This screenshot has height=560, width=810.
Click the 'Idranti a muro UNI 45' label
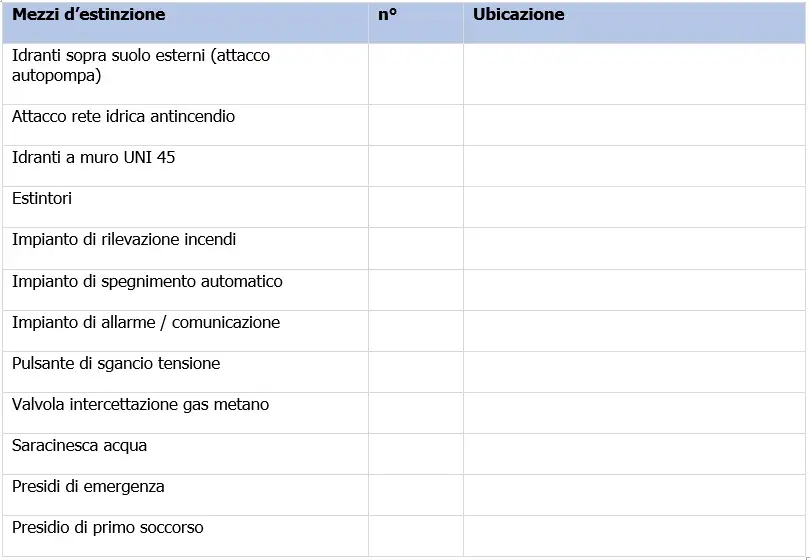[x=94, y=158]
